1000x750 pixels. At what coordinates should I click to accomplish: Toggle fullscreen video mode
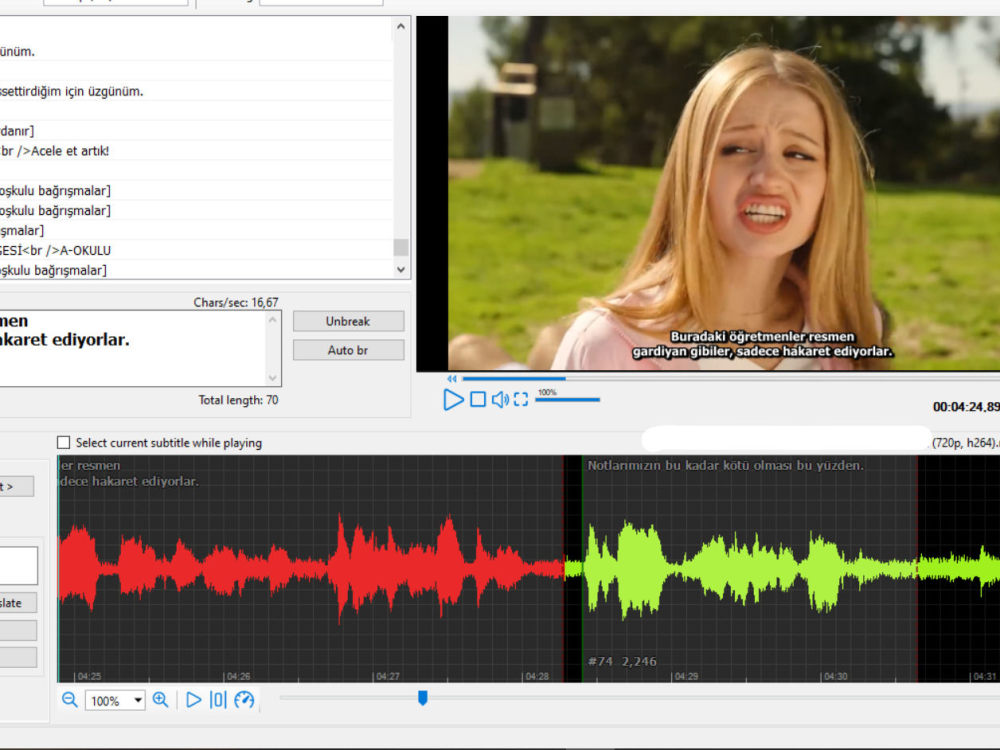click(x=521, y=399)
